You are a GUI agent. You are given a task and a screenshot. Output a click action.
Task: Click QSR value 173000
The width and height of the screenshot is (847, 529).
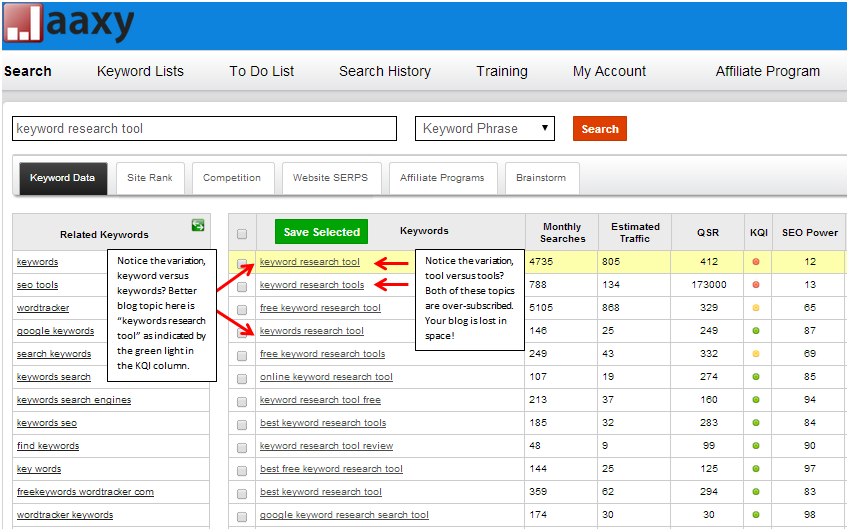click(x=708, y=285)
